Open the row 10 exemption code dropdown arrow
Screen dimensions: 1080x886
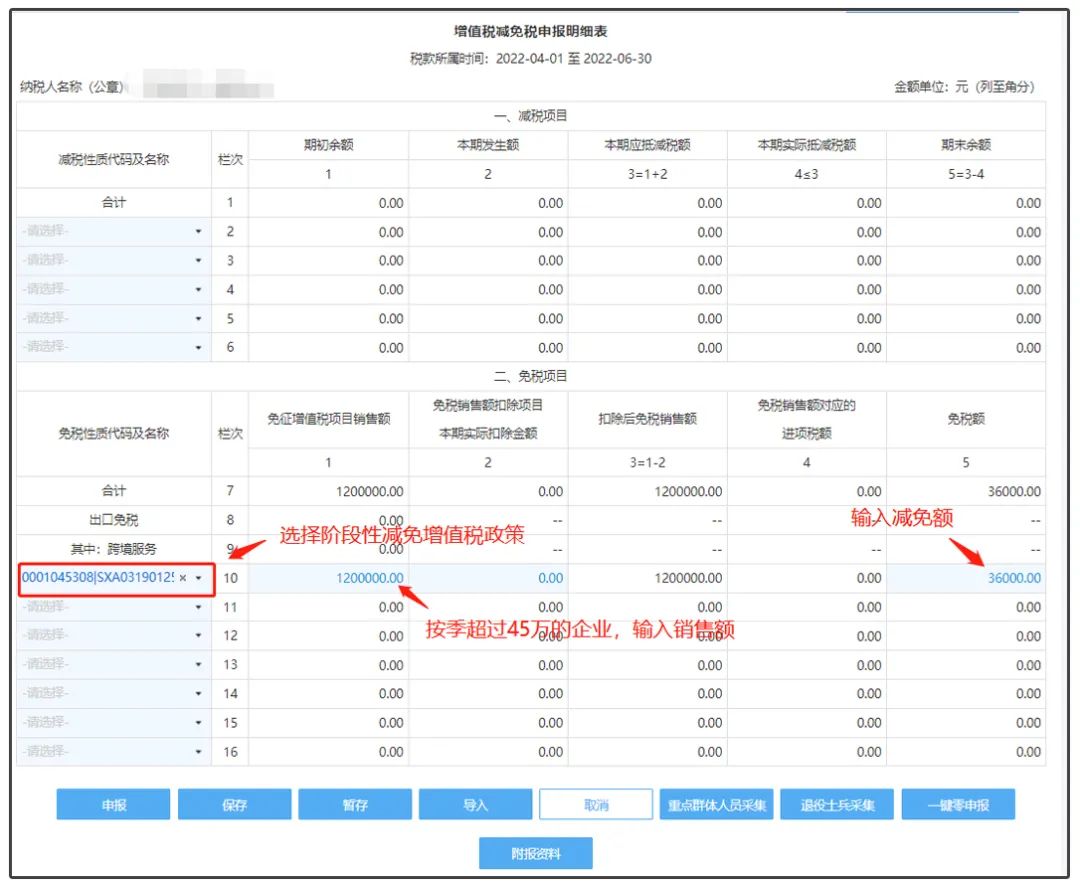[x=198, y=578]
